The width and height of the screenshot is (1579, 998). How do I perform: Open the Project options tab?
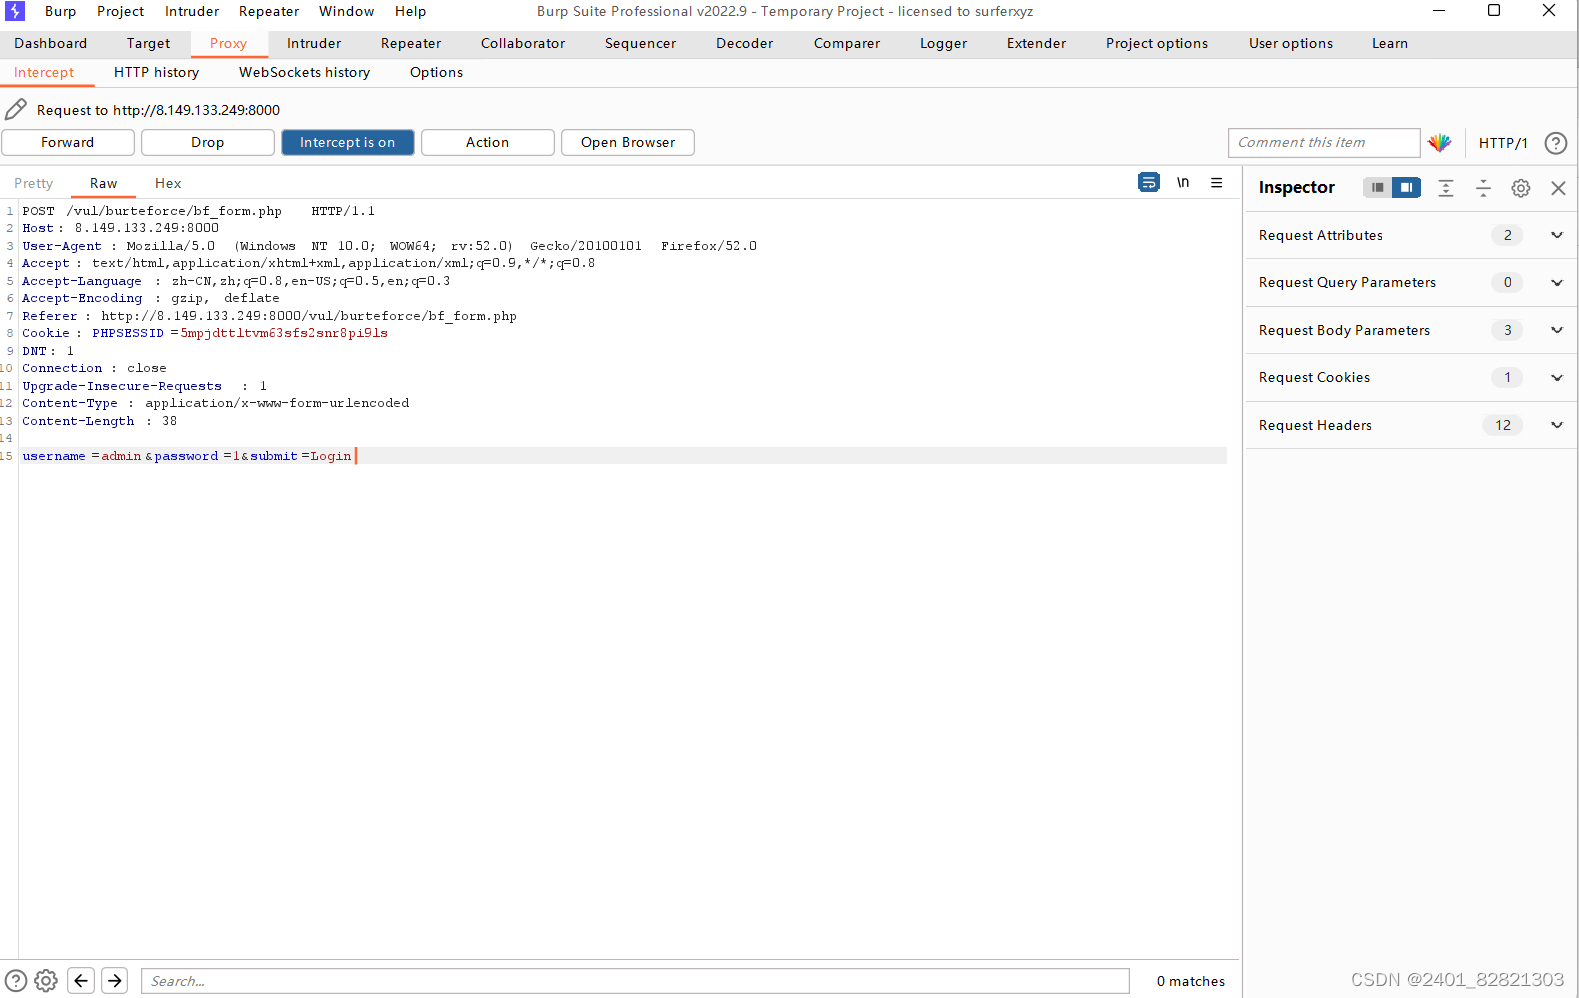point(1157,43)
